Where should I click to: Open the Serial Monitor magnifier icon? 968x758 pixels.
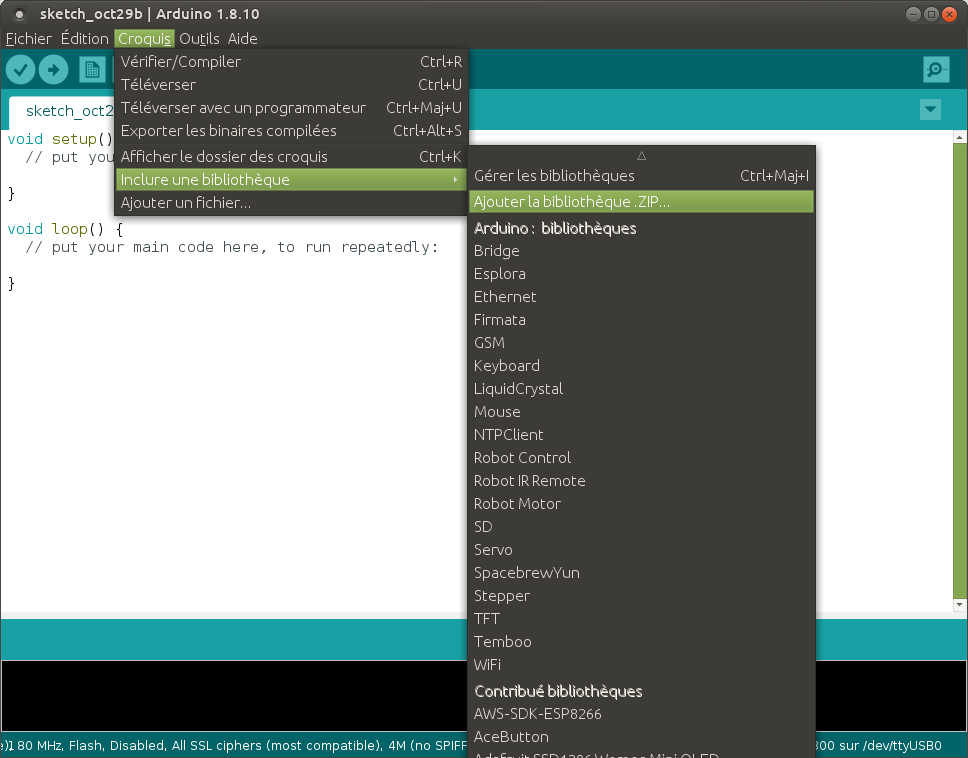pyautogui.click(x=936, y=69)
